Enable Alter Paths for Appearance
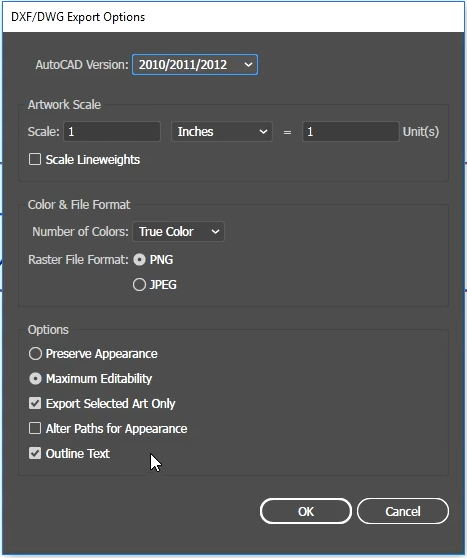Screen dimensions: 467x558 click(x=35, y=428)
